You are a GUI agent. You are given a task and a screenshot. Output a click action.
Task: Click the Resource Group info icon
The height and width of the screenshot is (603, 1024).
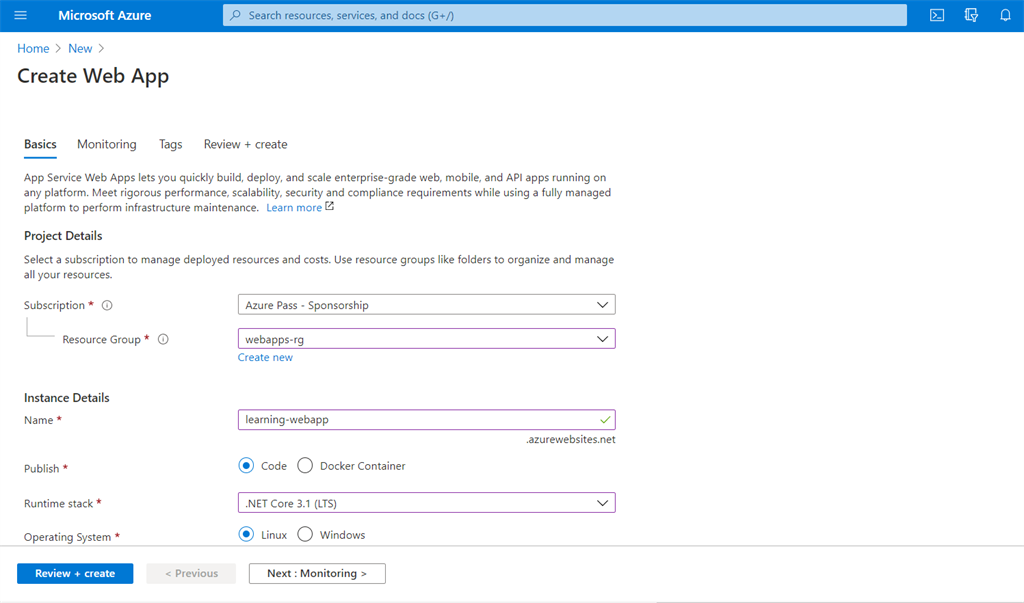[x=163, y=340]
